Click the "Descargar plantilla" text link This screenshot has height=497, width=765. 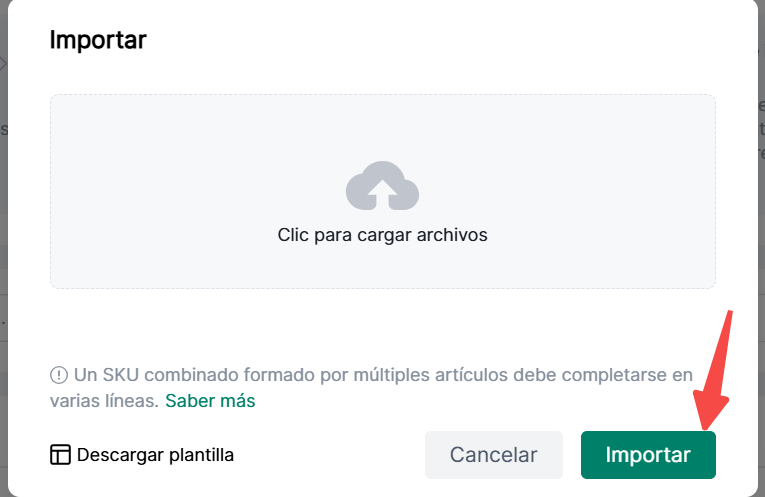point(155,455)
